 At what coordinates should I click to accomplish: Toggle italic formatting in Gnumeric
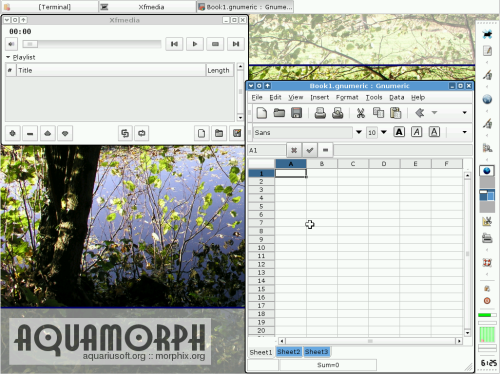click(416, 132)
